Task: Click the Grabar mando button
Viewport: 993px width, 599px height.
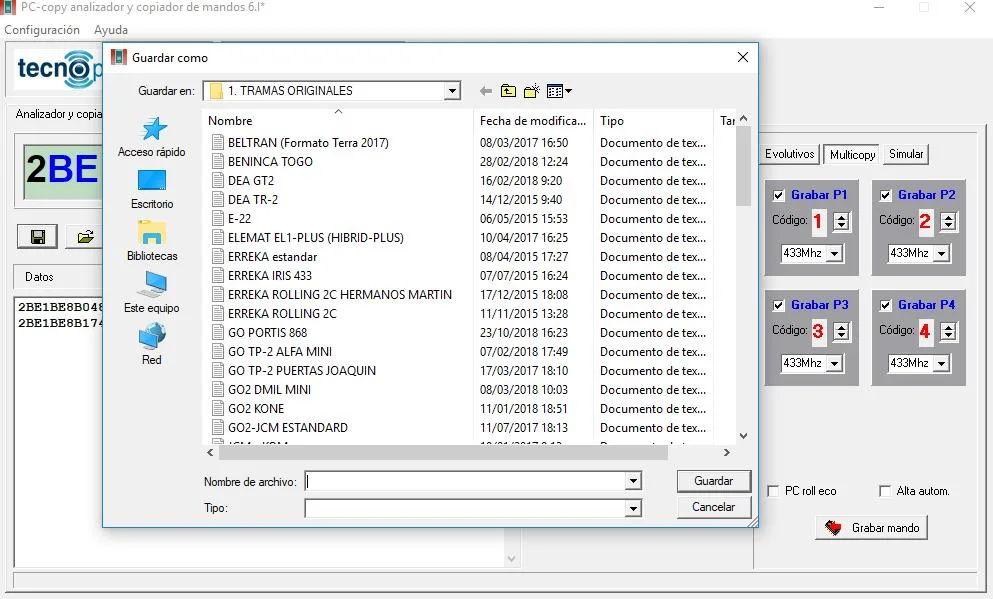Action: 872,527
